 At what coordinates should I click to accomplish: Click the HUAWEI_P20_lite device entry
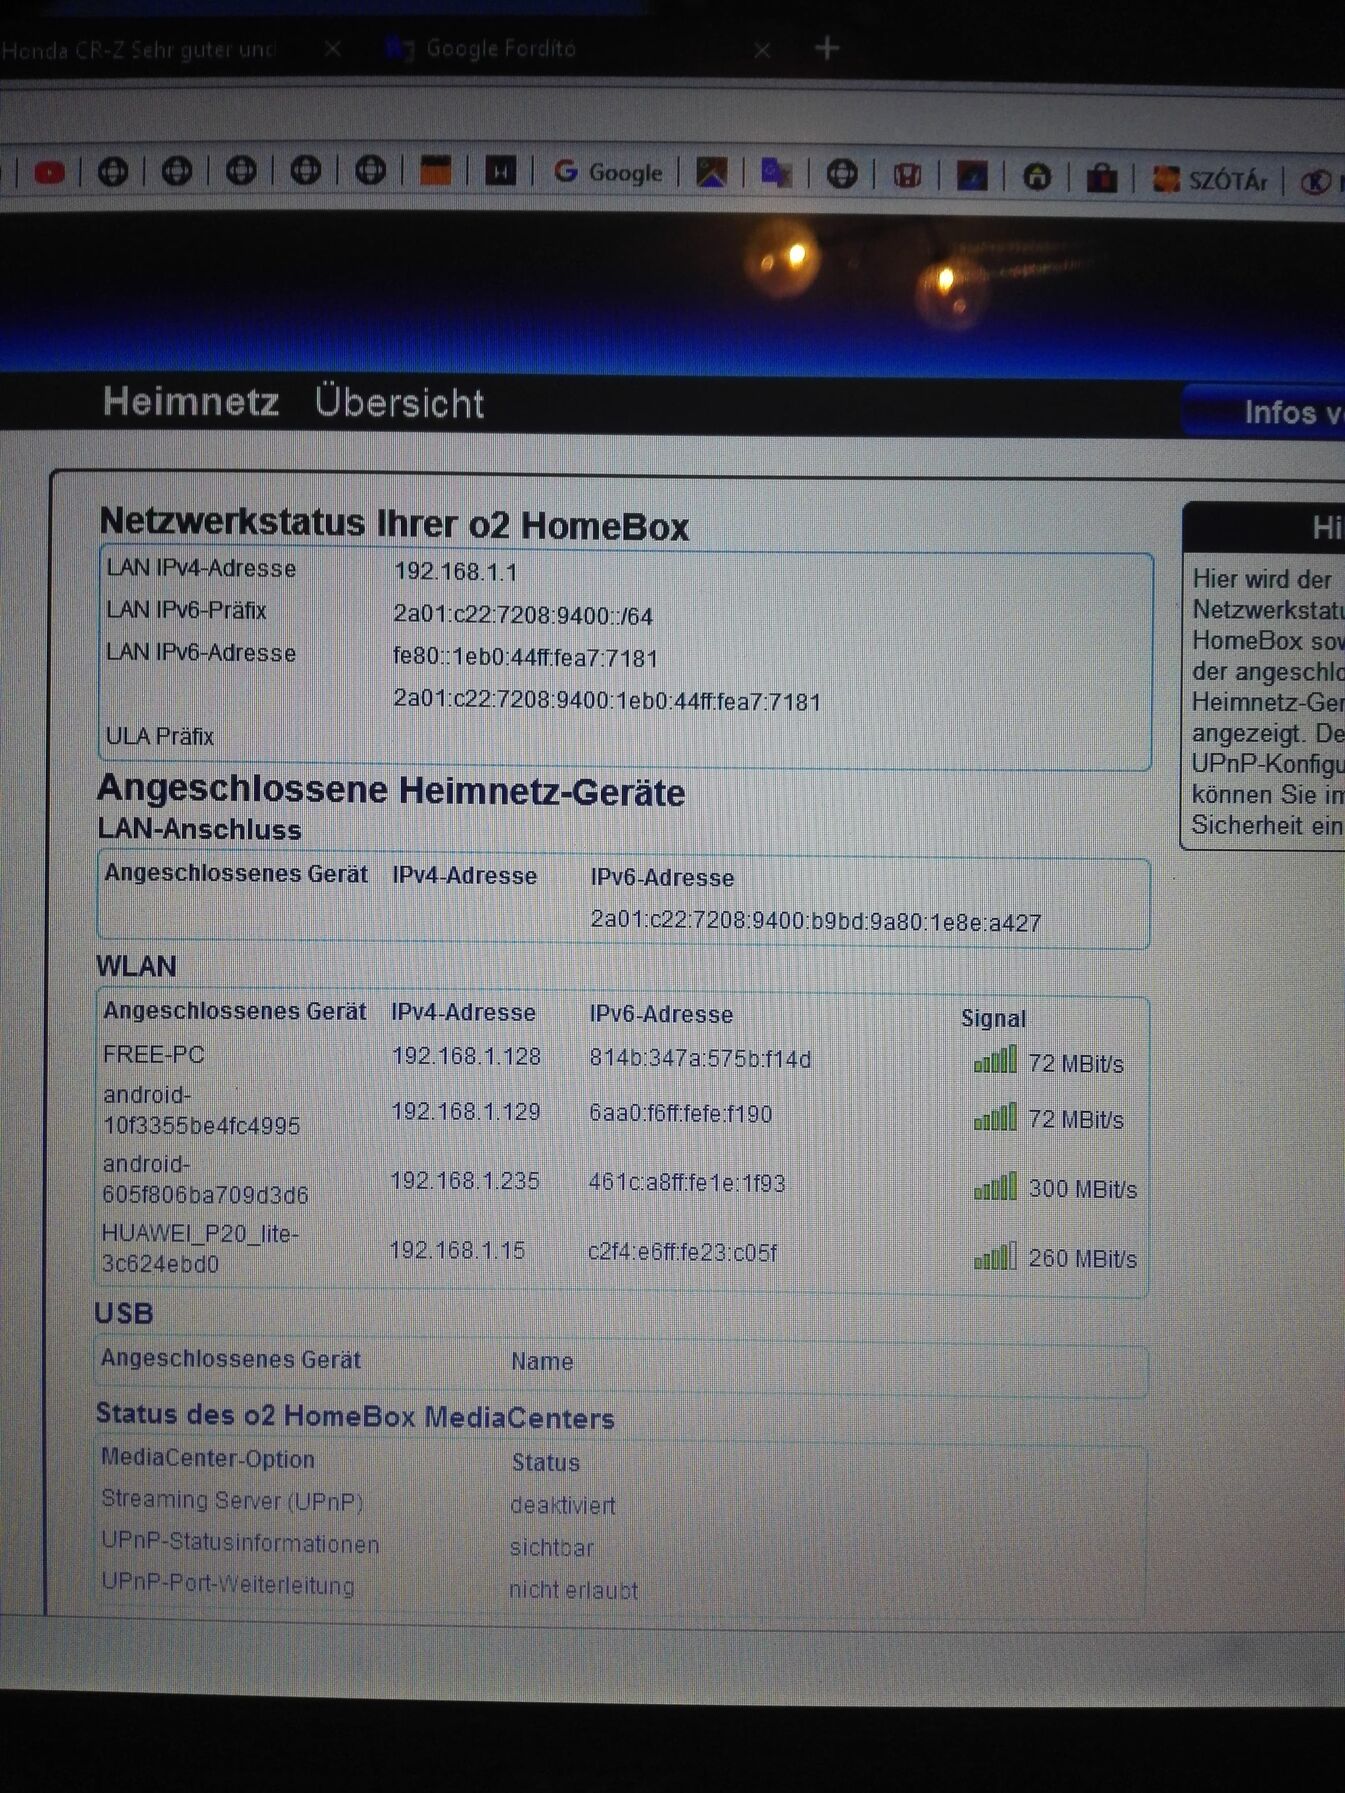click(x=200, y=1248)
